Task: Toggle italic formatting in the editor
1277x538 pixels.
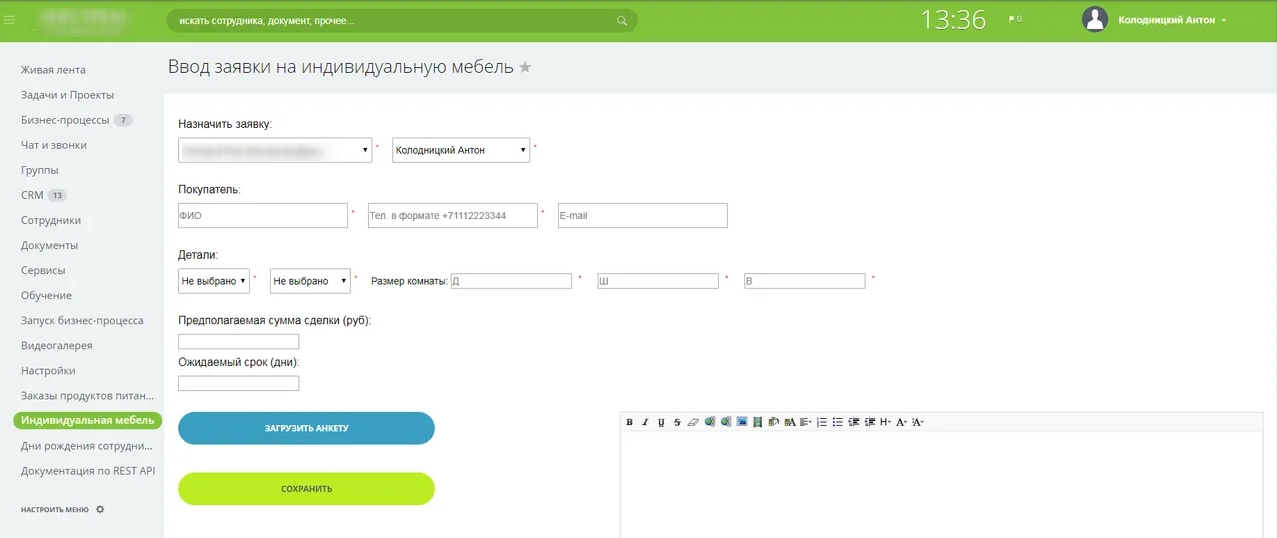Action: pyautogui.click(x=645, y=422)
